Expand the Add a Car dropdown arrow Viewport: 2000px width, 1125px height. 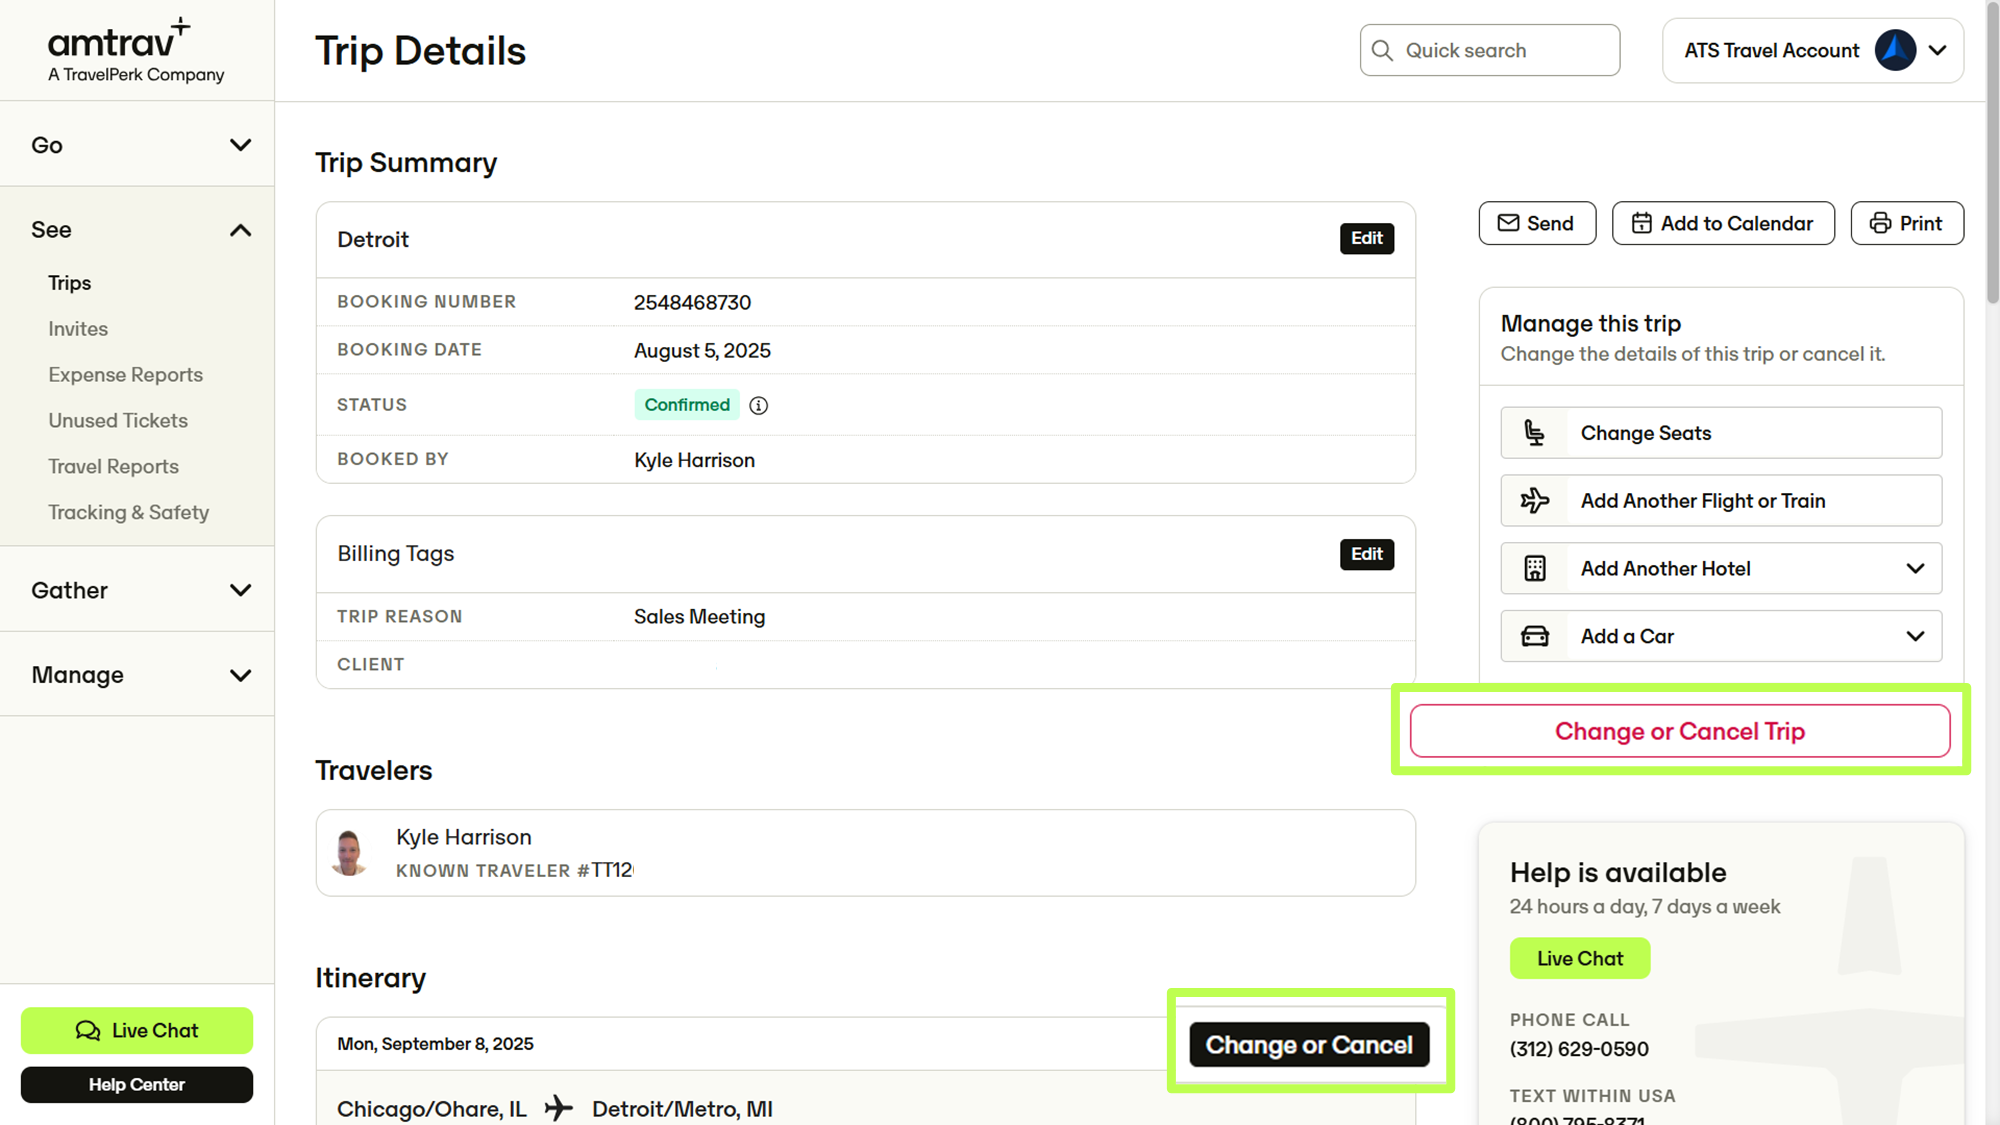[x=1915, y=636]
